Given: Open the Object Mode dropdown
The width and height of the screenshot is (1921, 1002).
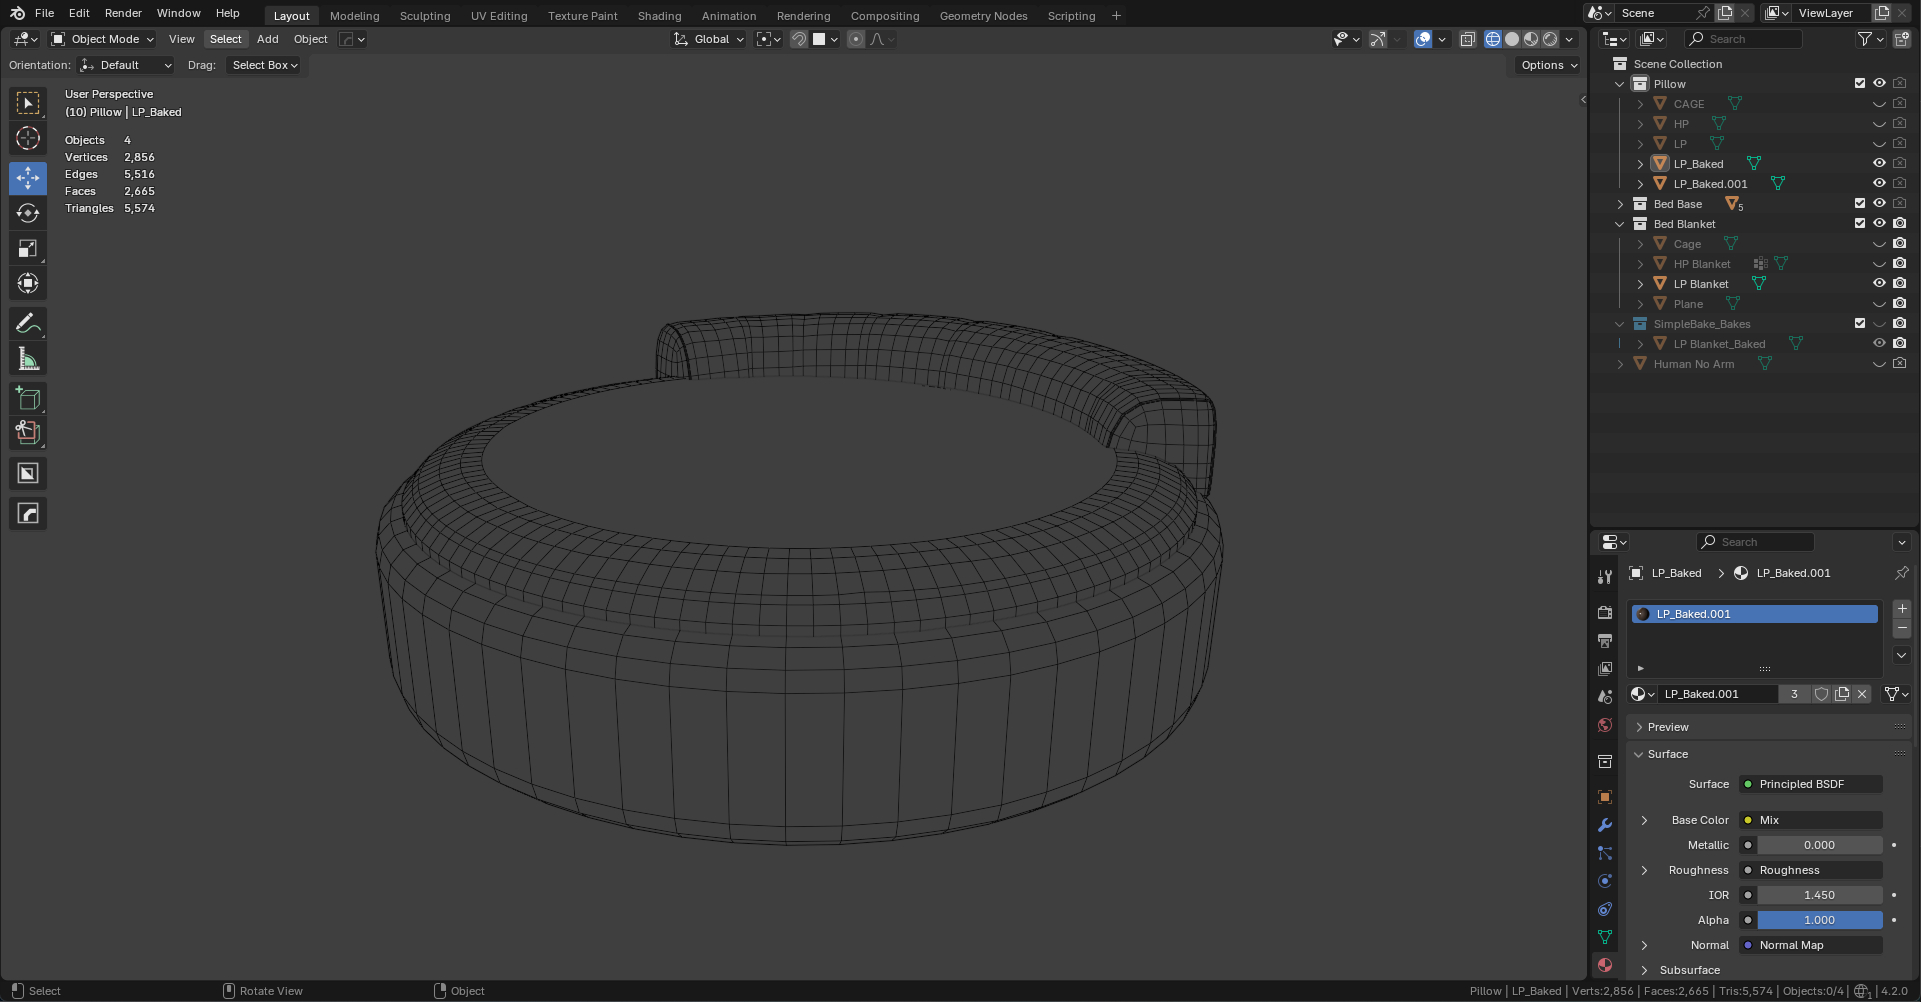Looking at the screenshot, I should pos(103,39).
